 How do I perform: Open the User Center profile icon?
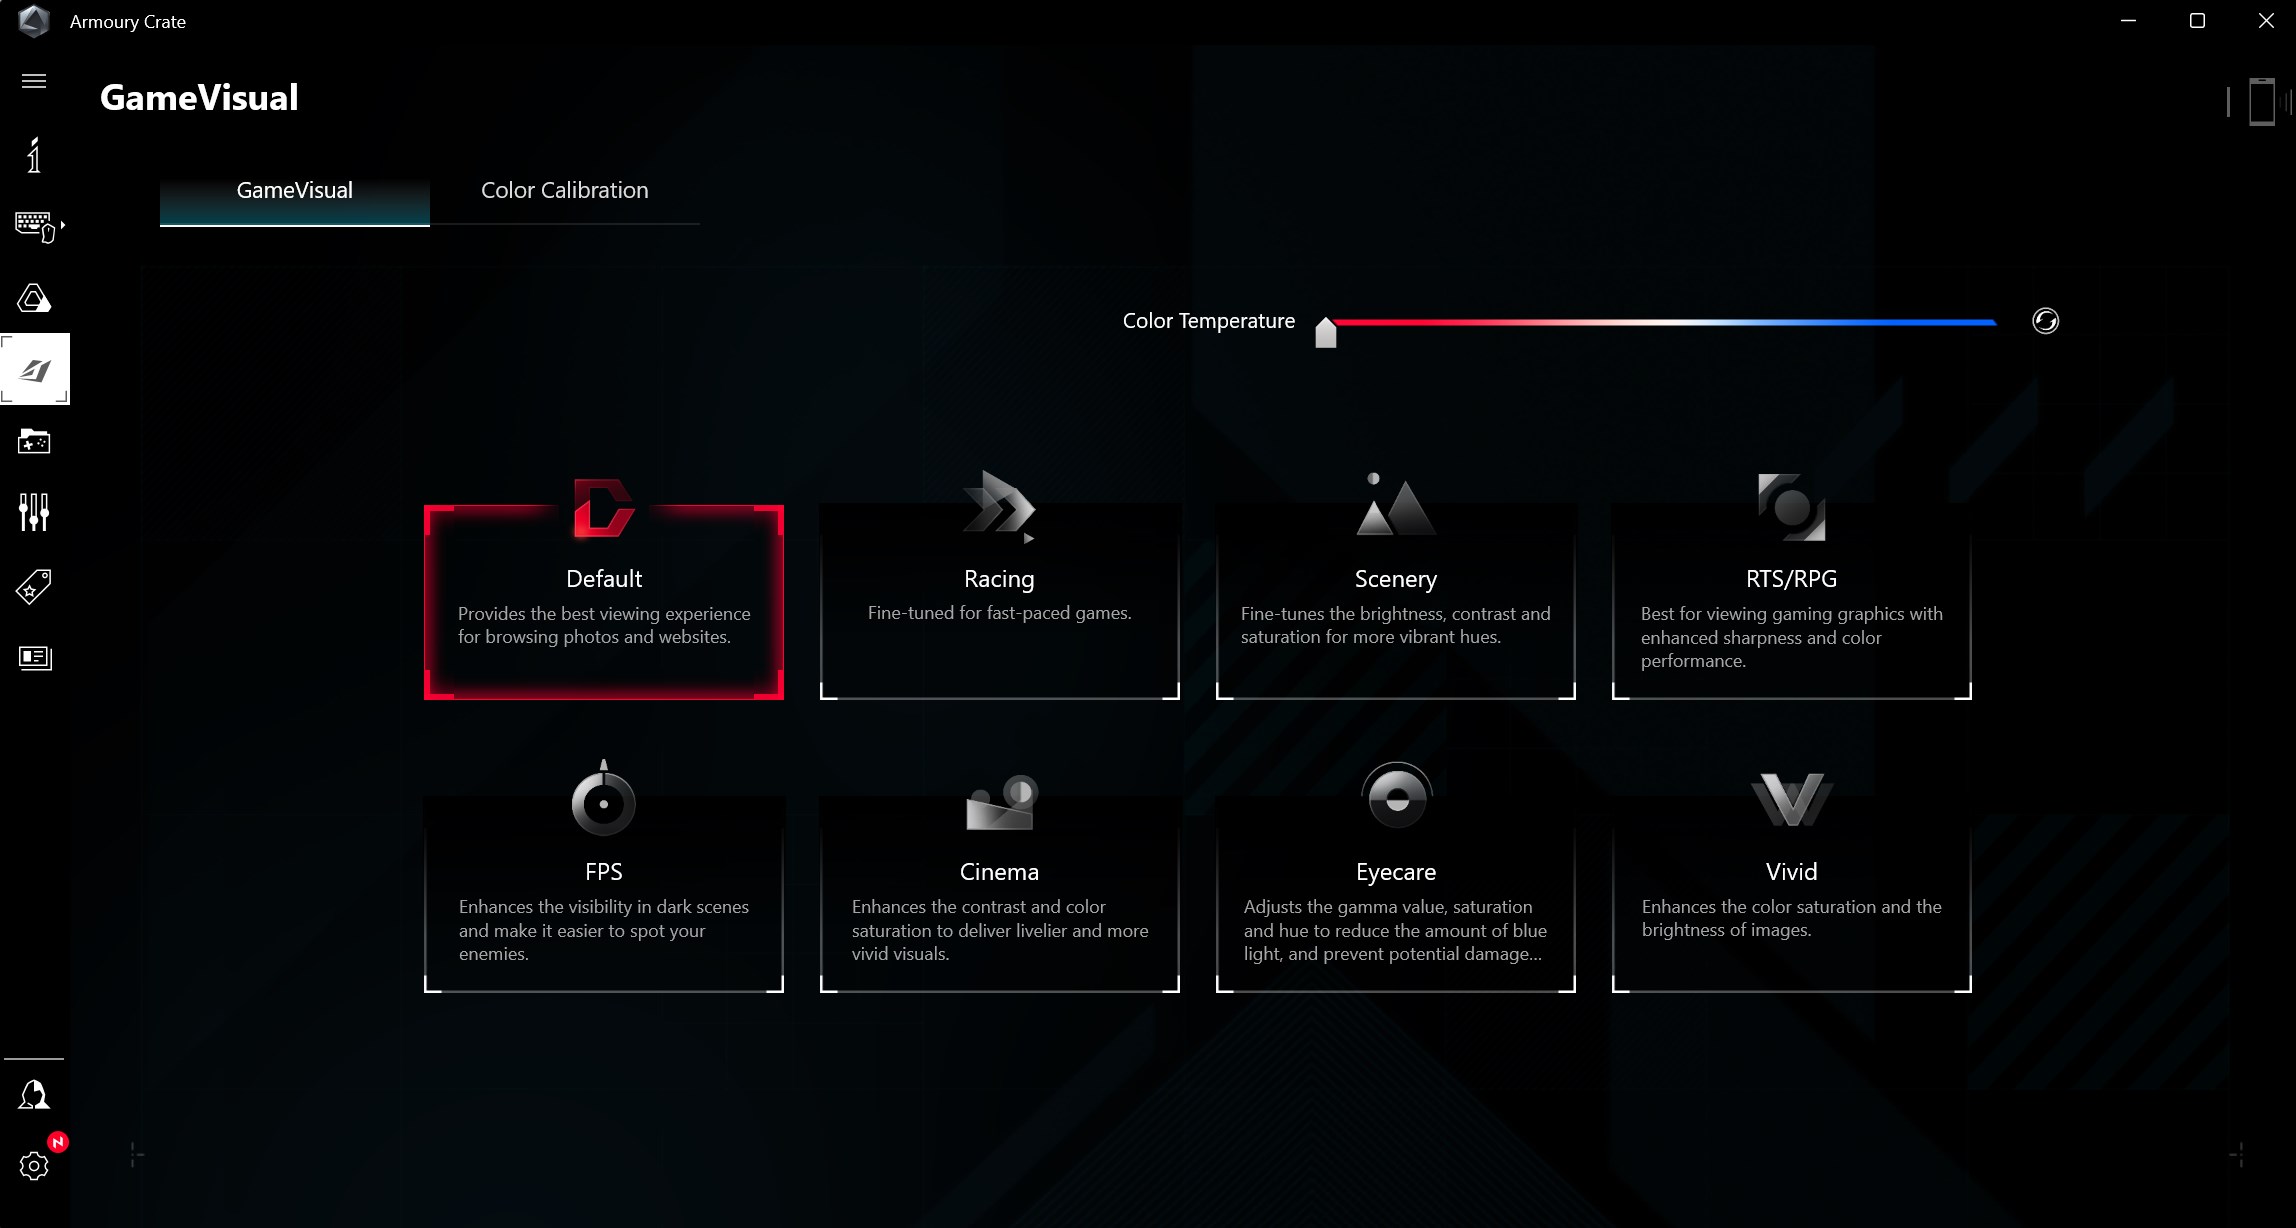point(34,1095)
